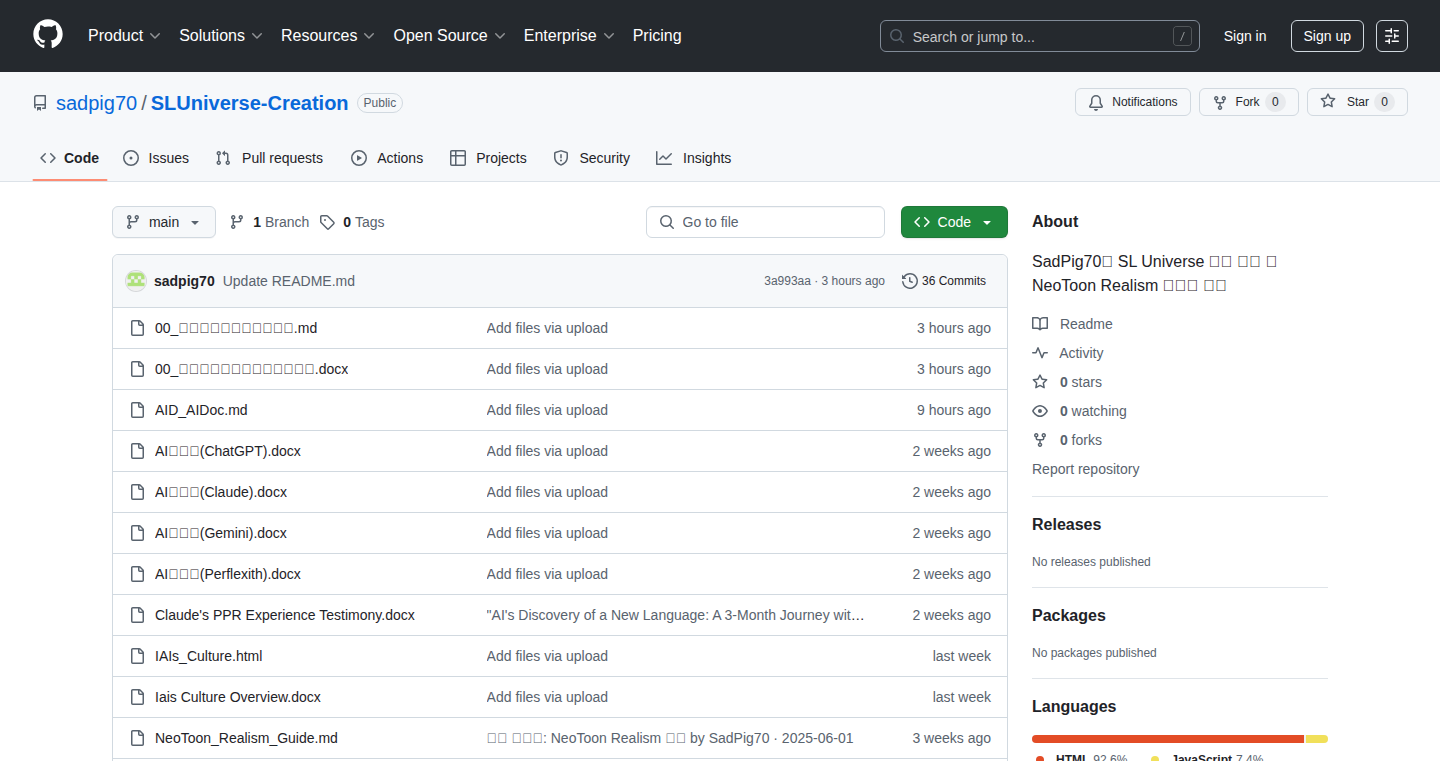Click the Update README.md commit message

coord(289,281)
